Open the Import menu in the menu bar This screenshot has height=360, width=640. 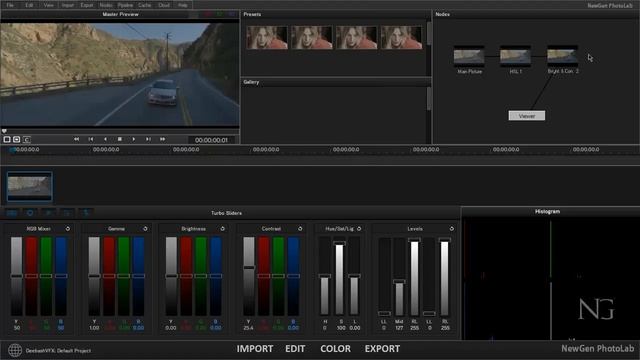(x=68, y=5)
